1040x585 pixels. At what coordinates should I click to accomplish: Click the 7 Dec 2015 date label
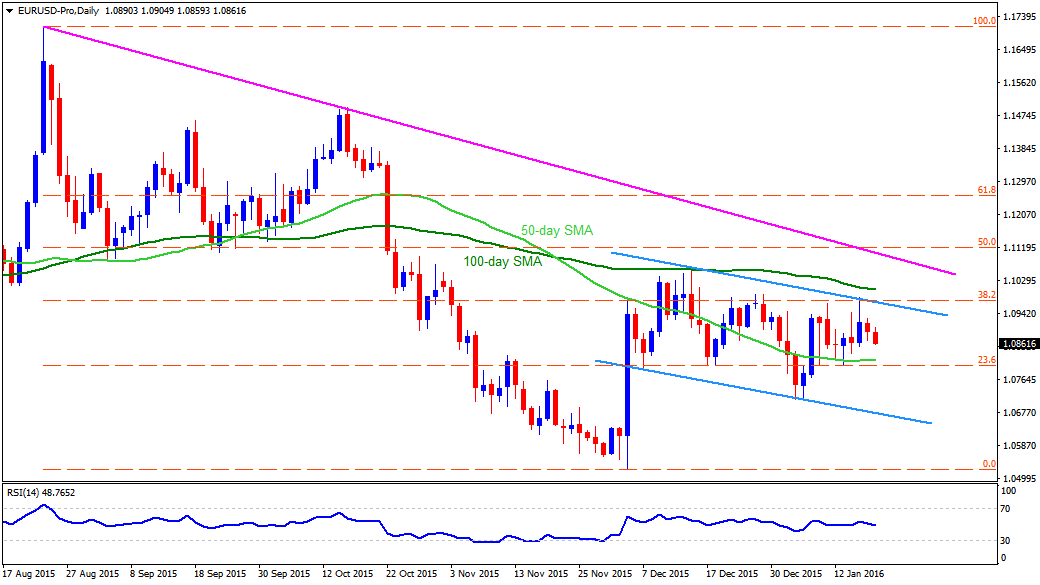coord(666,573)
